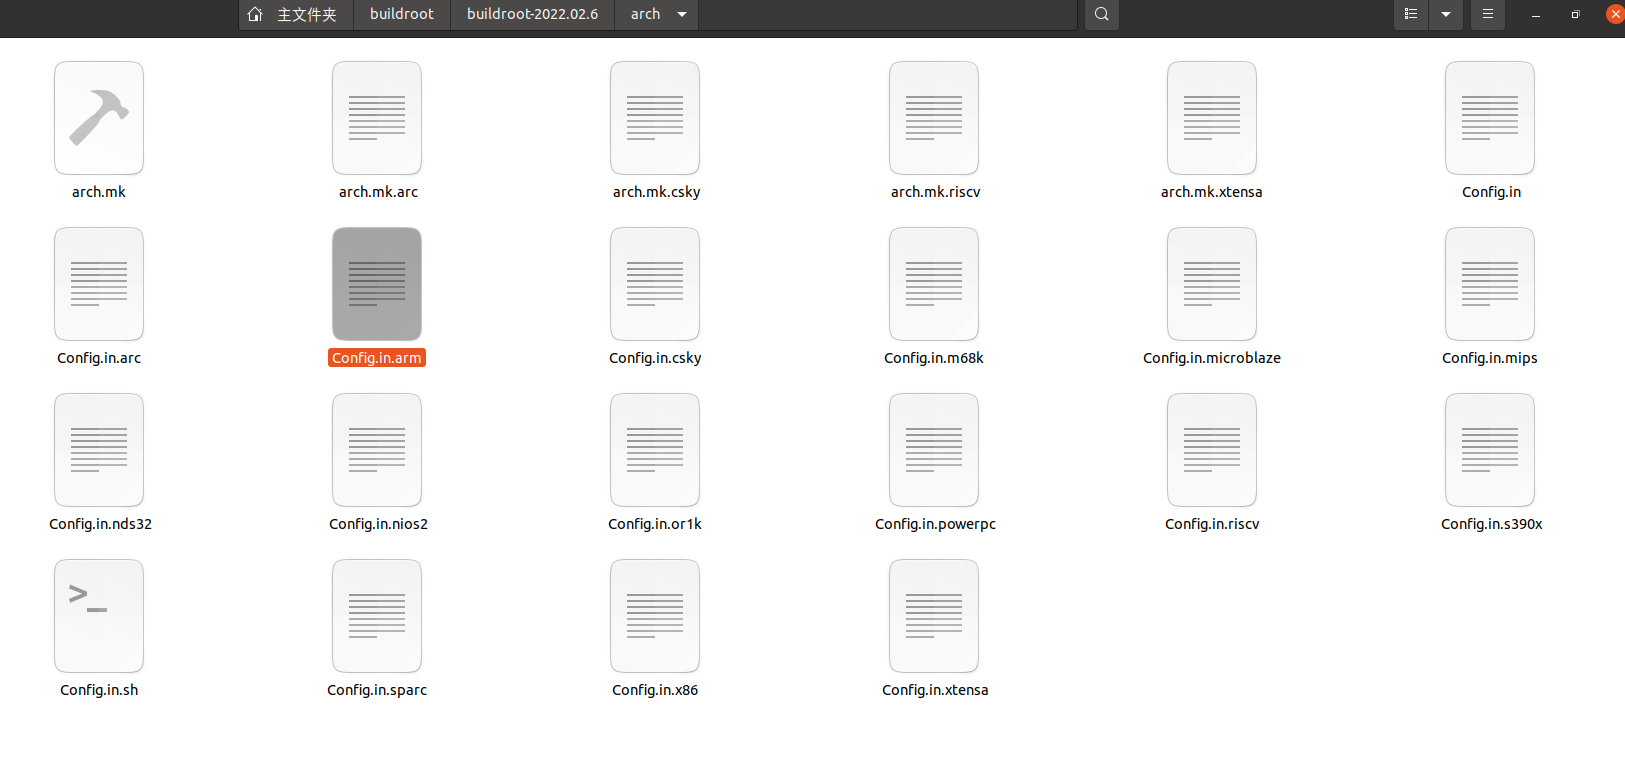Click the file name label arch.mk.riscv
This screenshot has width=1625, height=776.
click(935, 192)
